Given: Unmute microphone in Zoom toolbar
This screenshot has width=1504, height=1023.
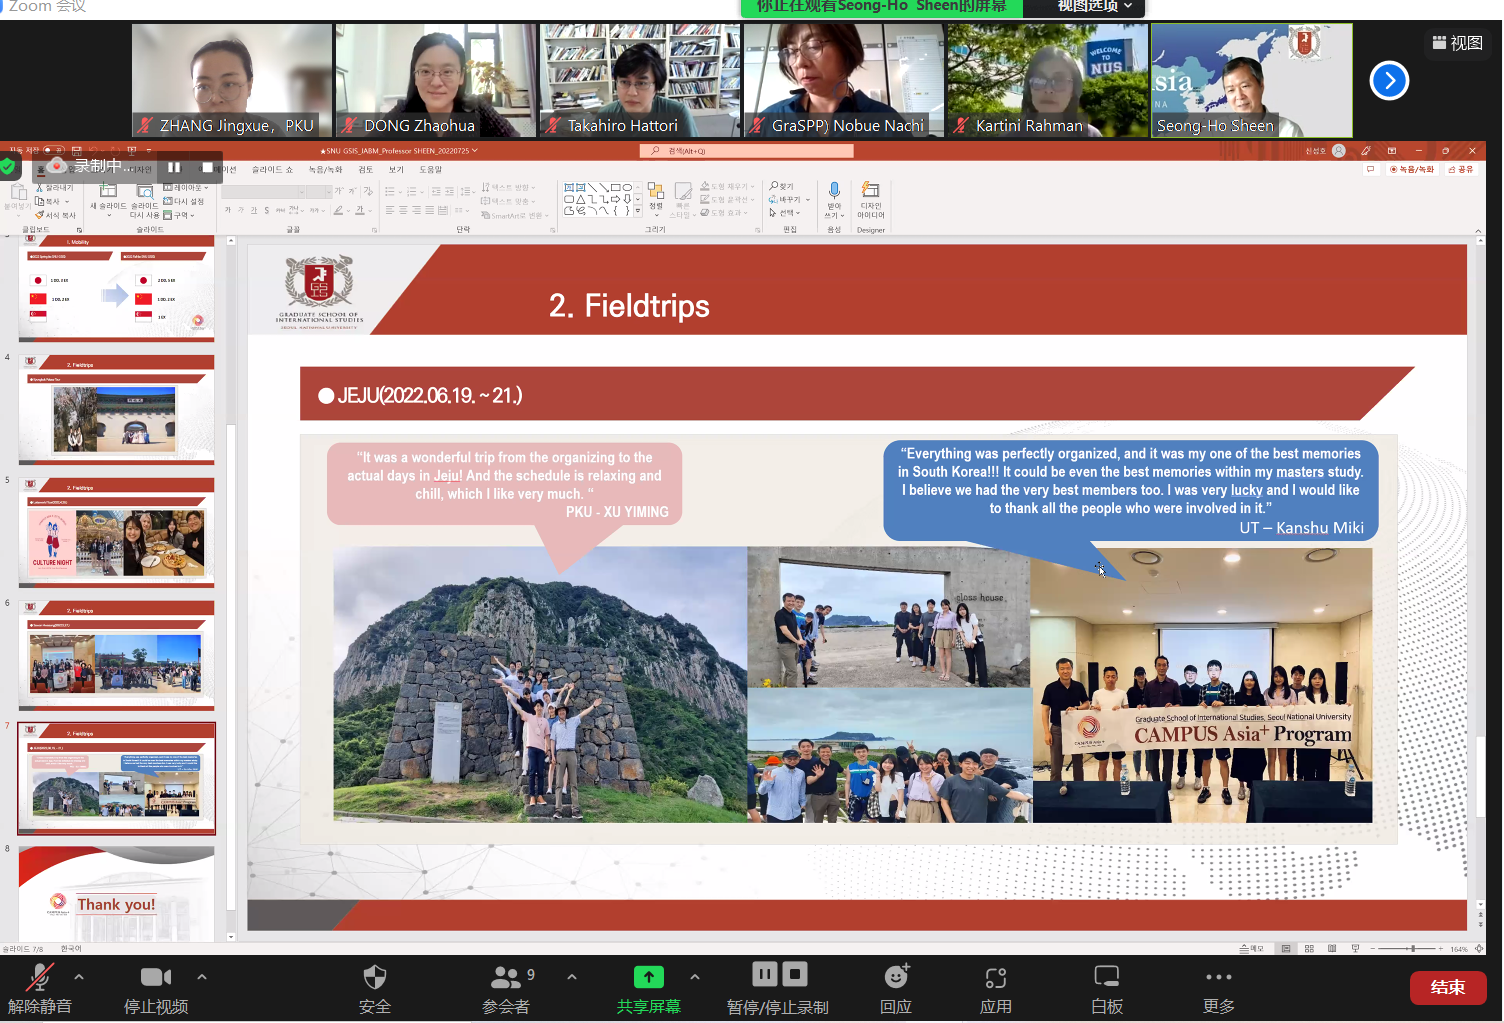Looking at the screenshot, I should (x=40, y=988).
